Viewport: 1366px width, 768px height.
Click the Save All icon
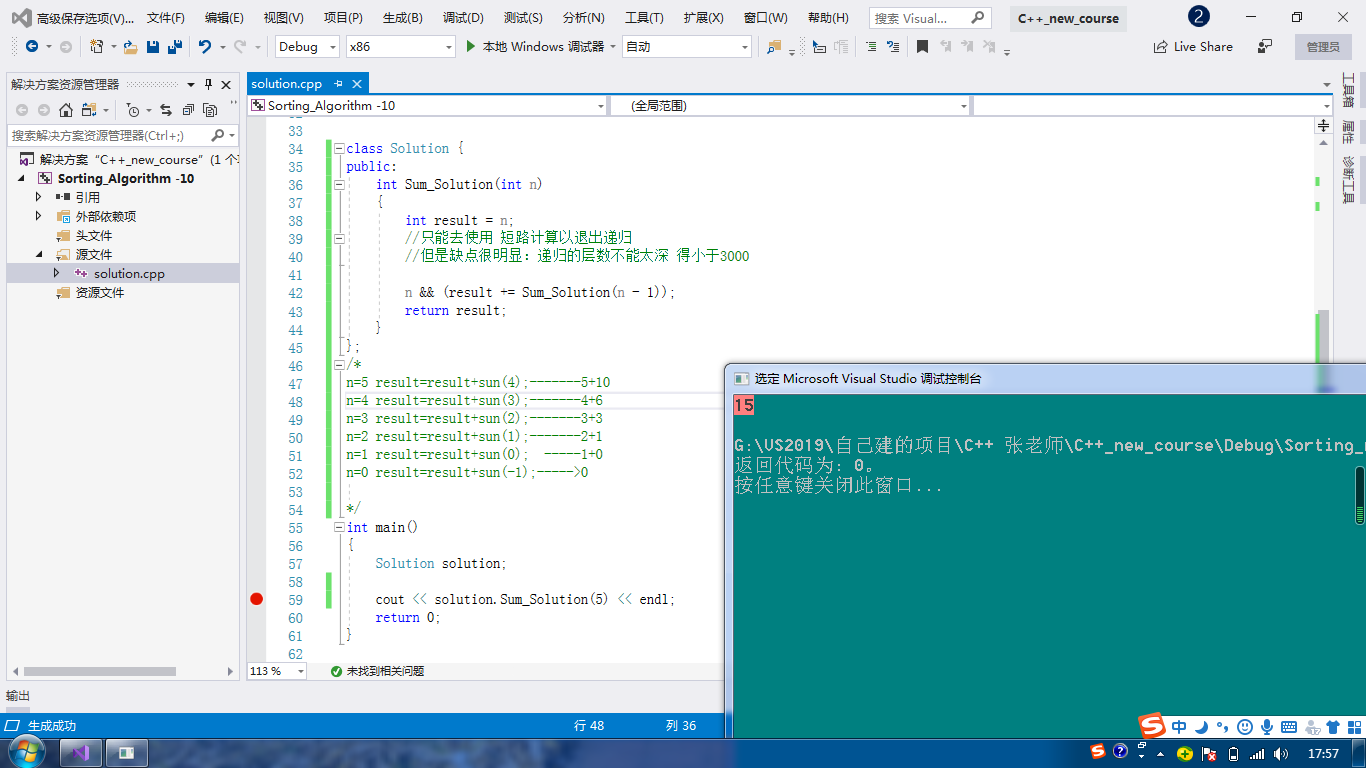[174, 47]
